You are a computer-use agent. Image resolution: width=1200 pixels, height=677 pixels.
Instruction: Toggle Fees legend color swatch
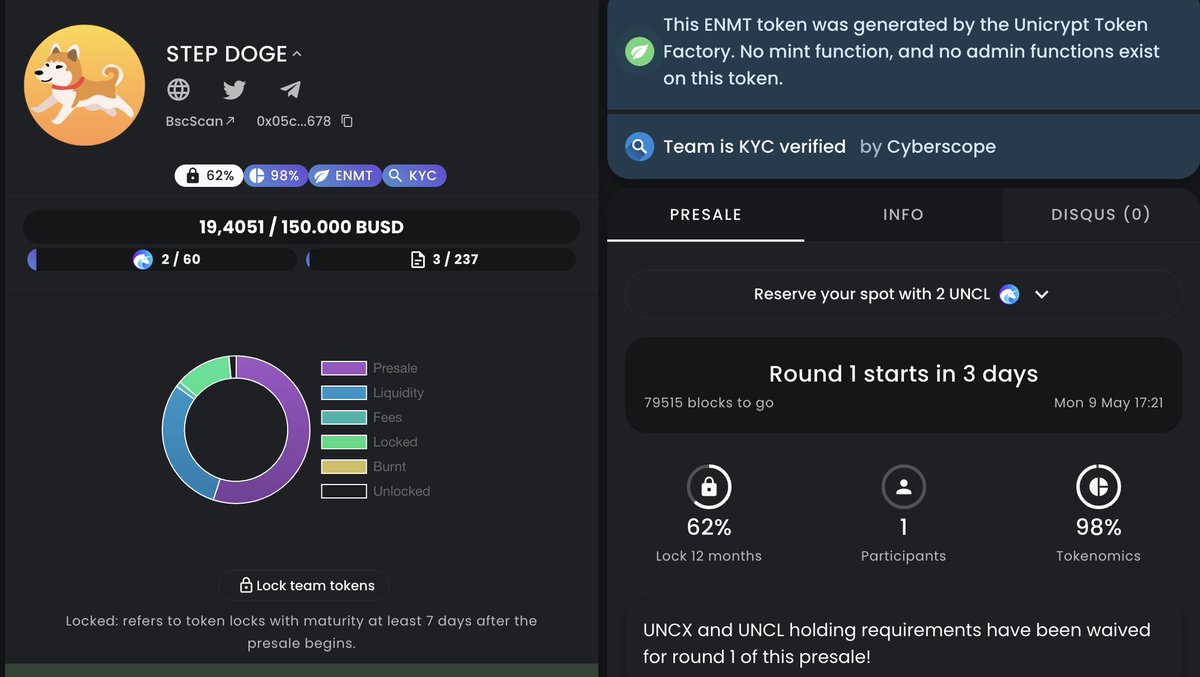pos(343,417)
